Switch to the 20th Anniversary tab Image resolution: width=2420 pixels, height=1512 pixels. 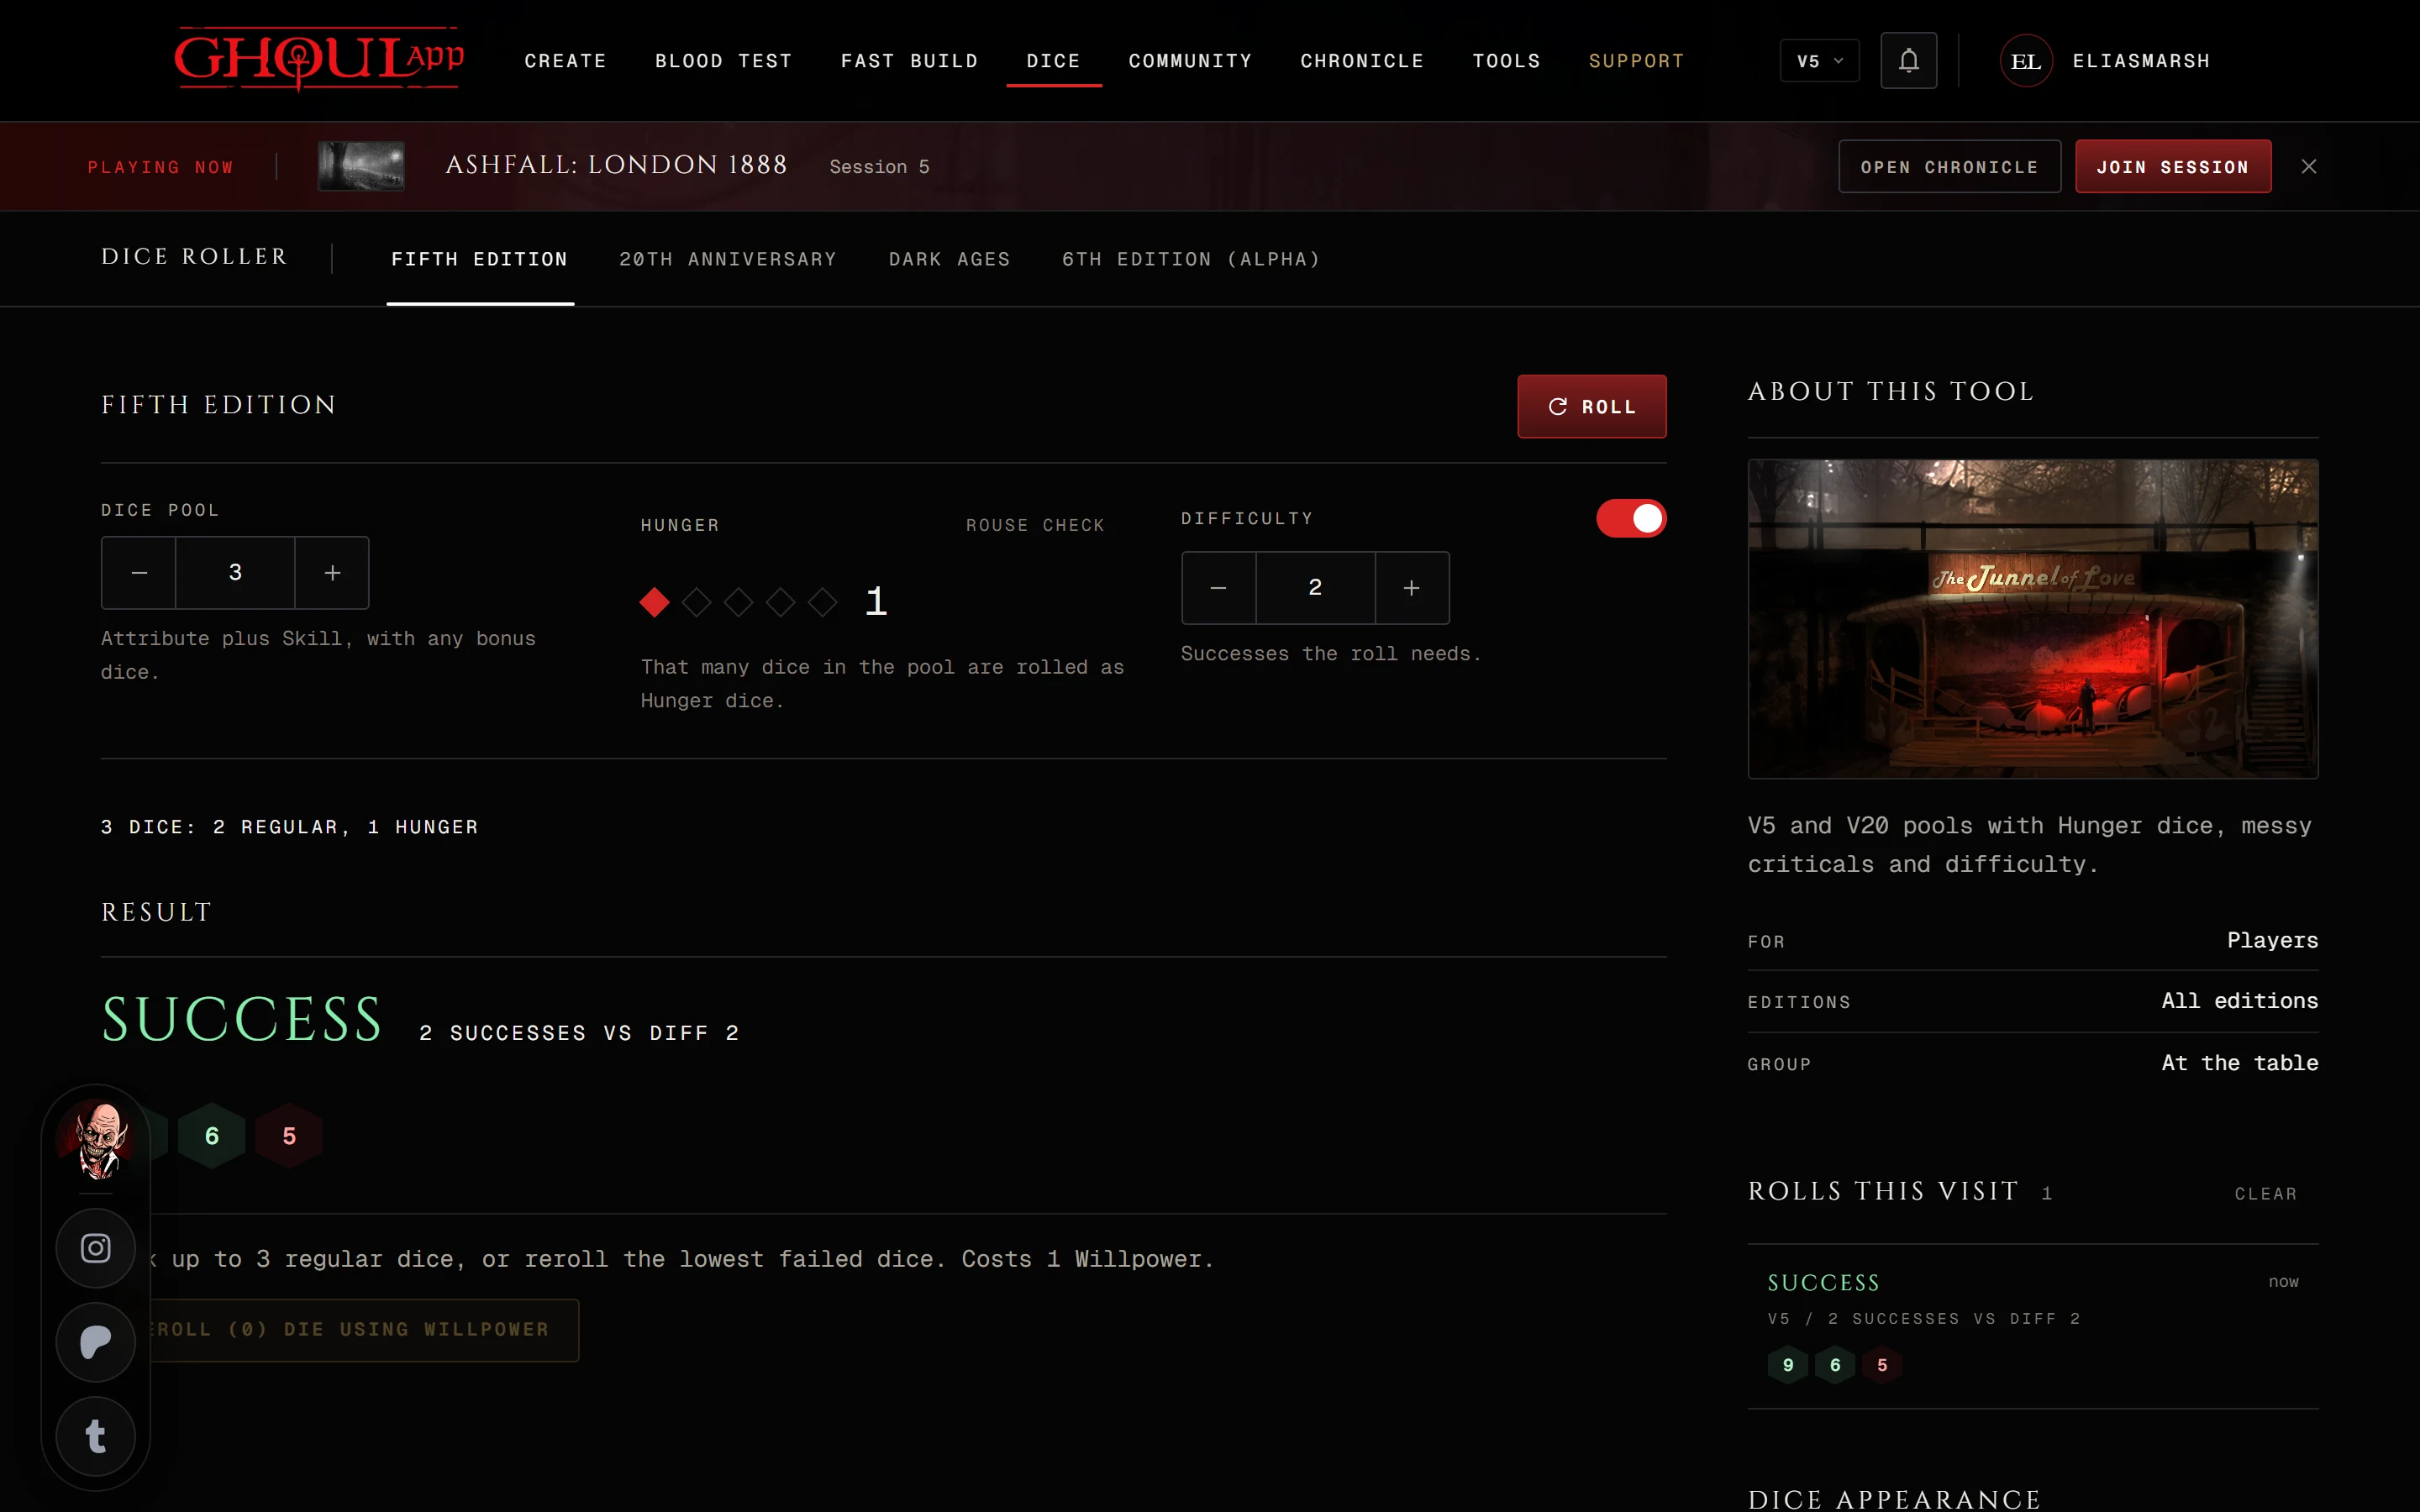pos(728,259)
